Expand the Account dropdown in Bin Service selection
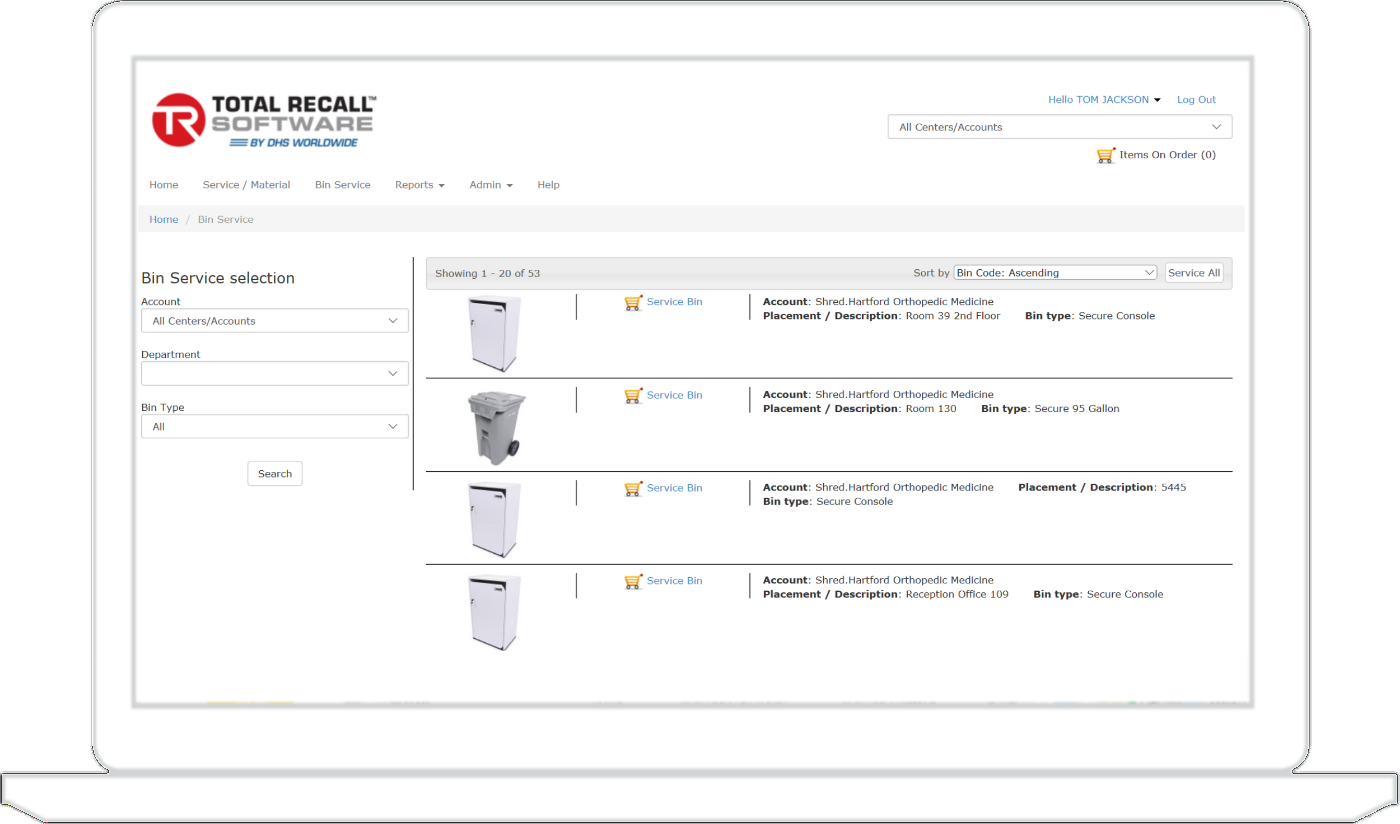 coord(275,321)
